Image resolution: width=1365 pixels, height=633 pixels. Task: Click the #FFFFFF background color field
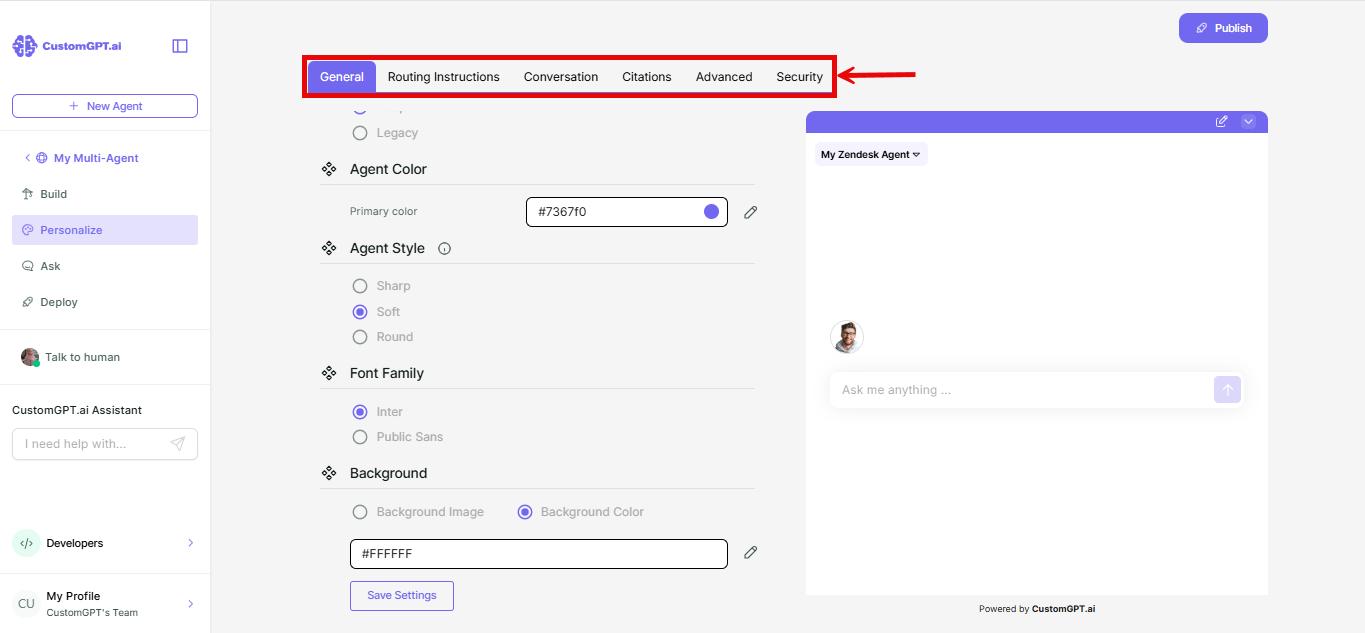click(x=539, y=554)
